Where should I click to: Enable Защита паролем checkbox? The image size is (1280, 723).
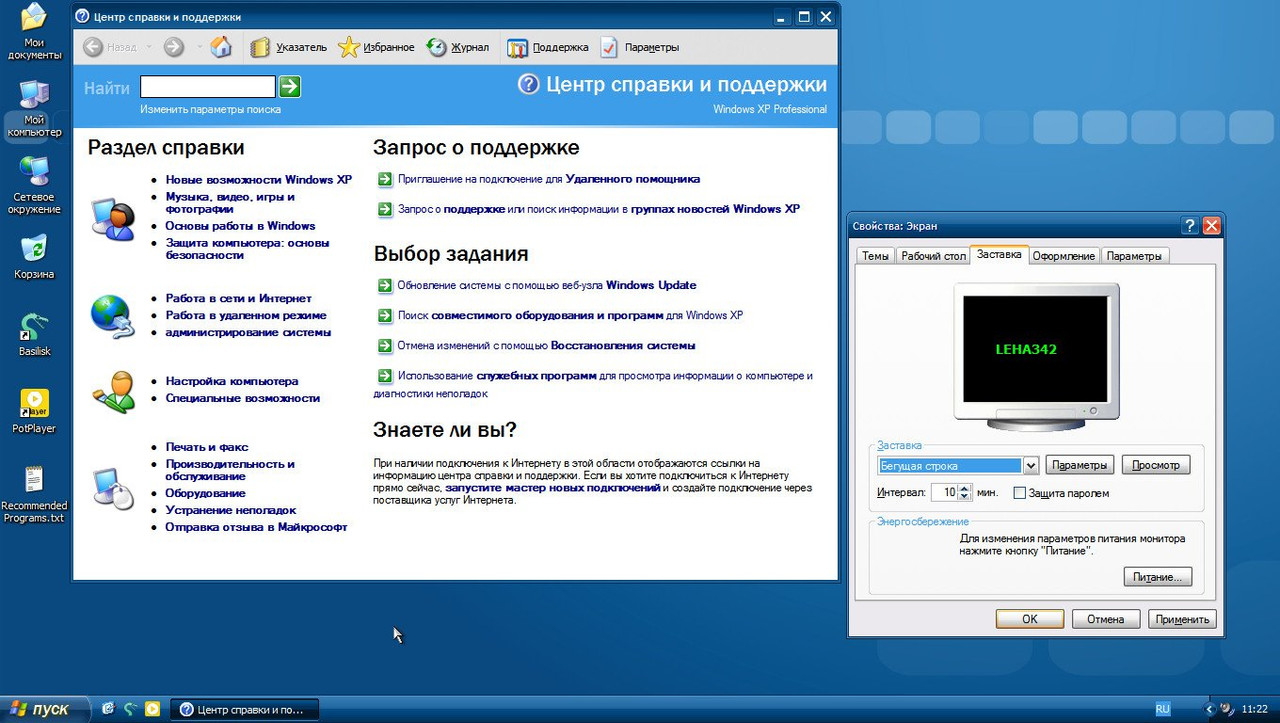[x=1020, y=493]
